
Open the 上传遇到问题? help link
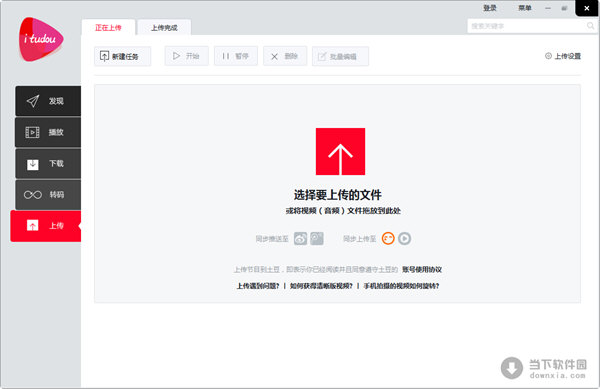[258, 286]
